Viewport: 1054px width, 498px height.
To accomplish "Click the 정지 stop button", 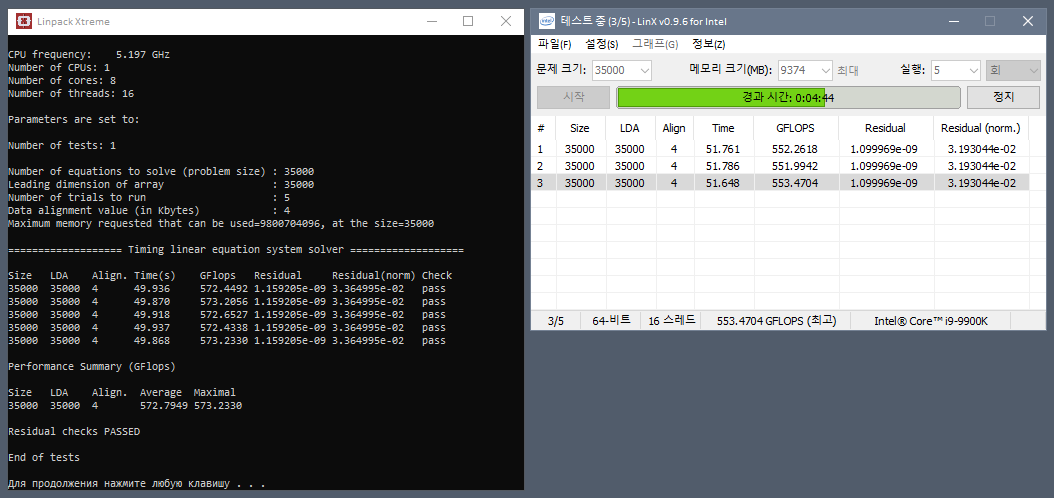I will [1003, 97].
